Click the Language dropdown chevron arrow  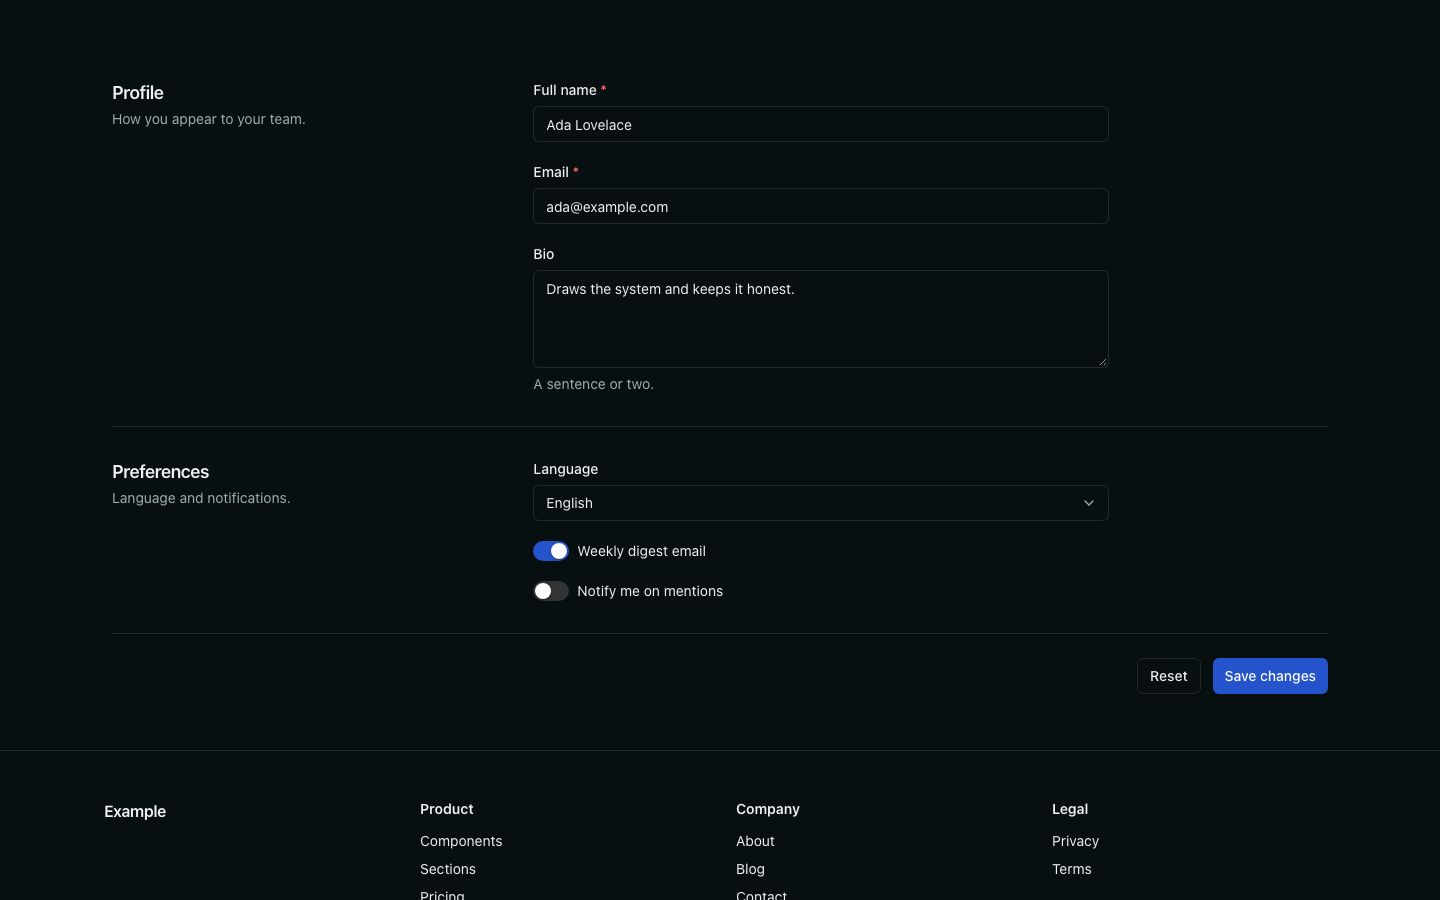tap(1089, 503)
